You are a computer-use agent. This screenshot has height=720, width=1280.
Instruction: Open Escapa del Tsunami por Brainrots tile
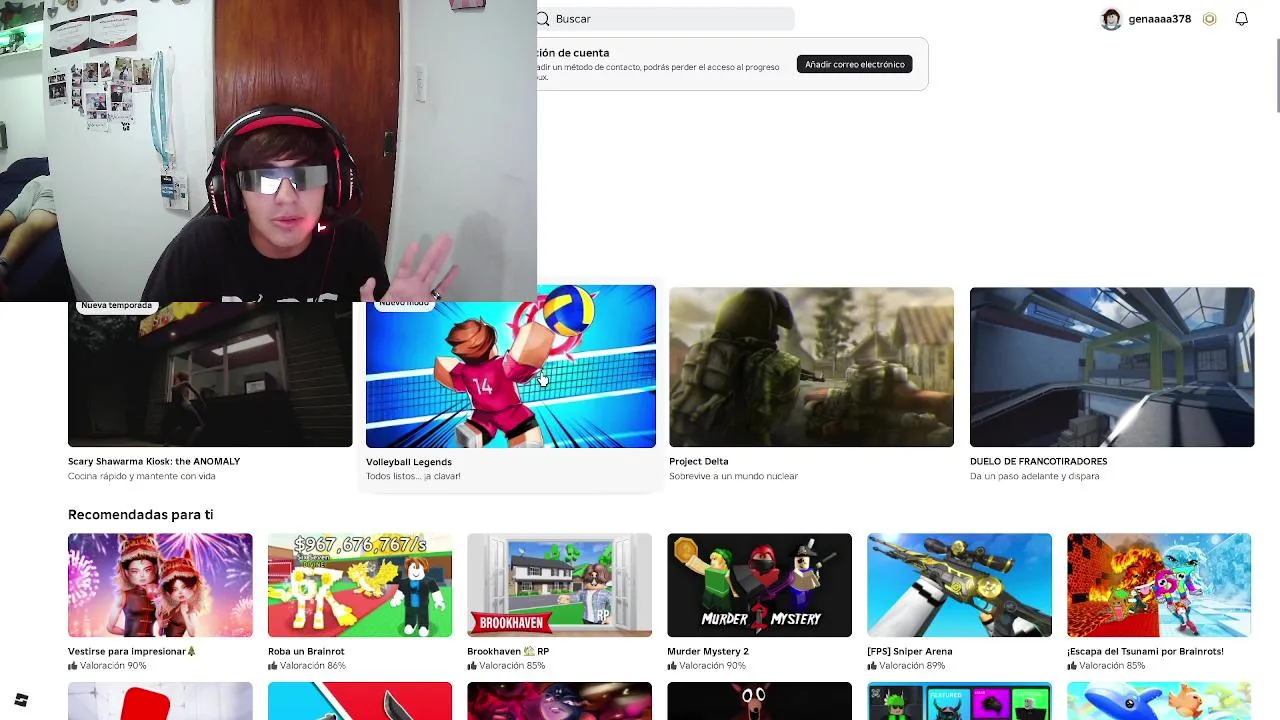(1159, 585)
